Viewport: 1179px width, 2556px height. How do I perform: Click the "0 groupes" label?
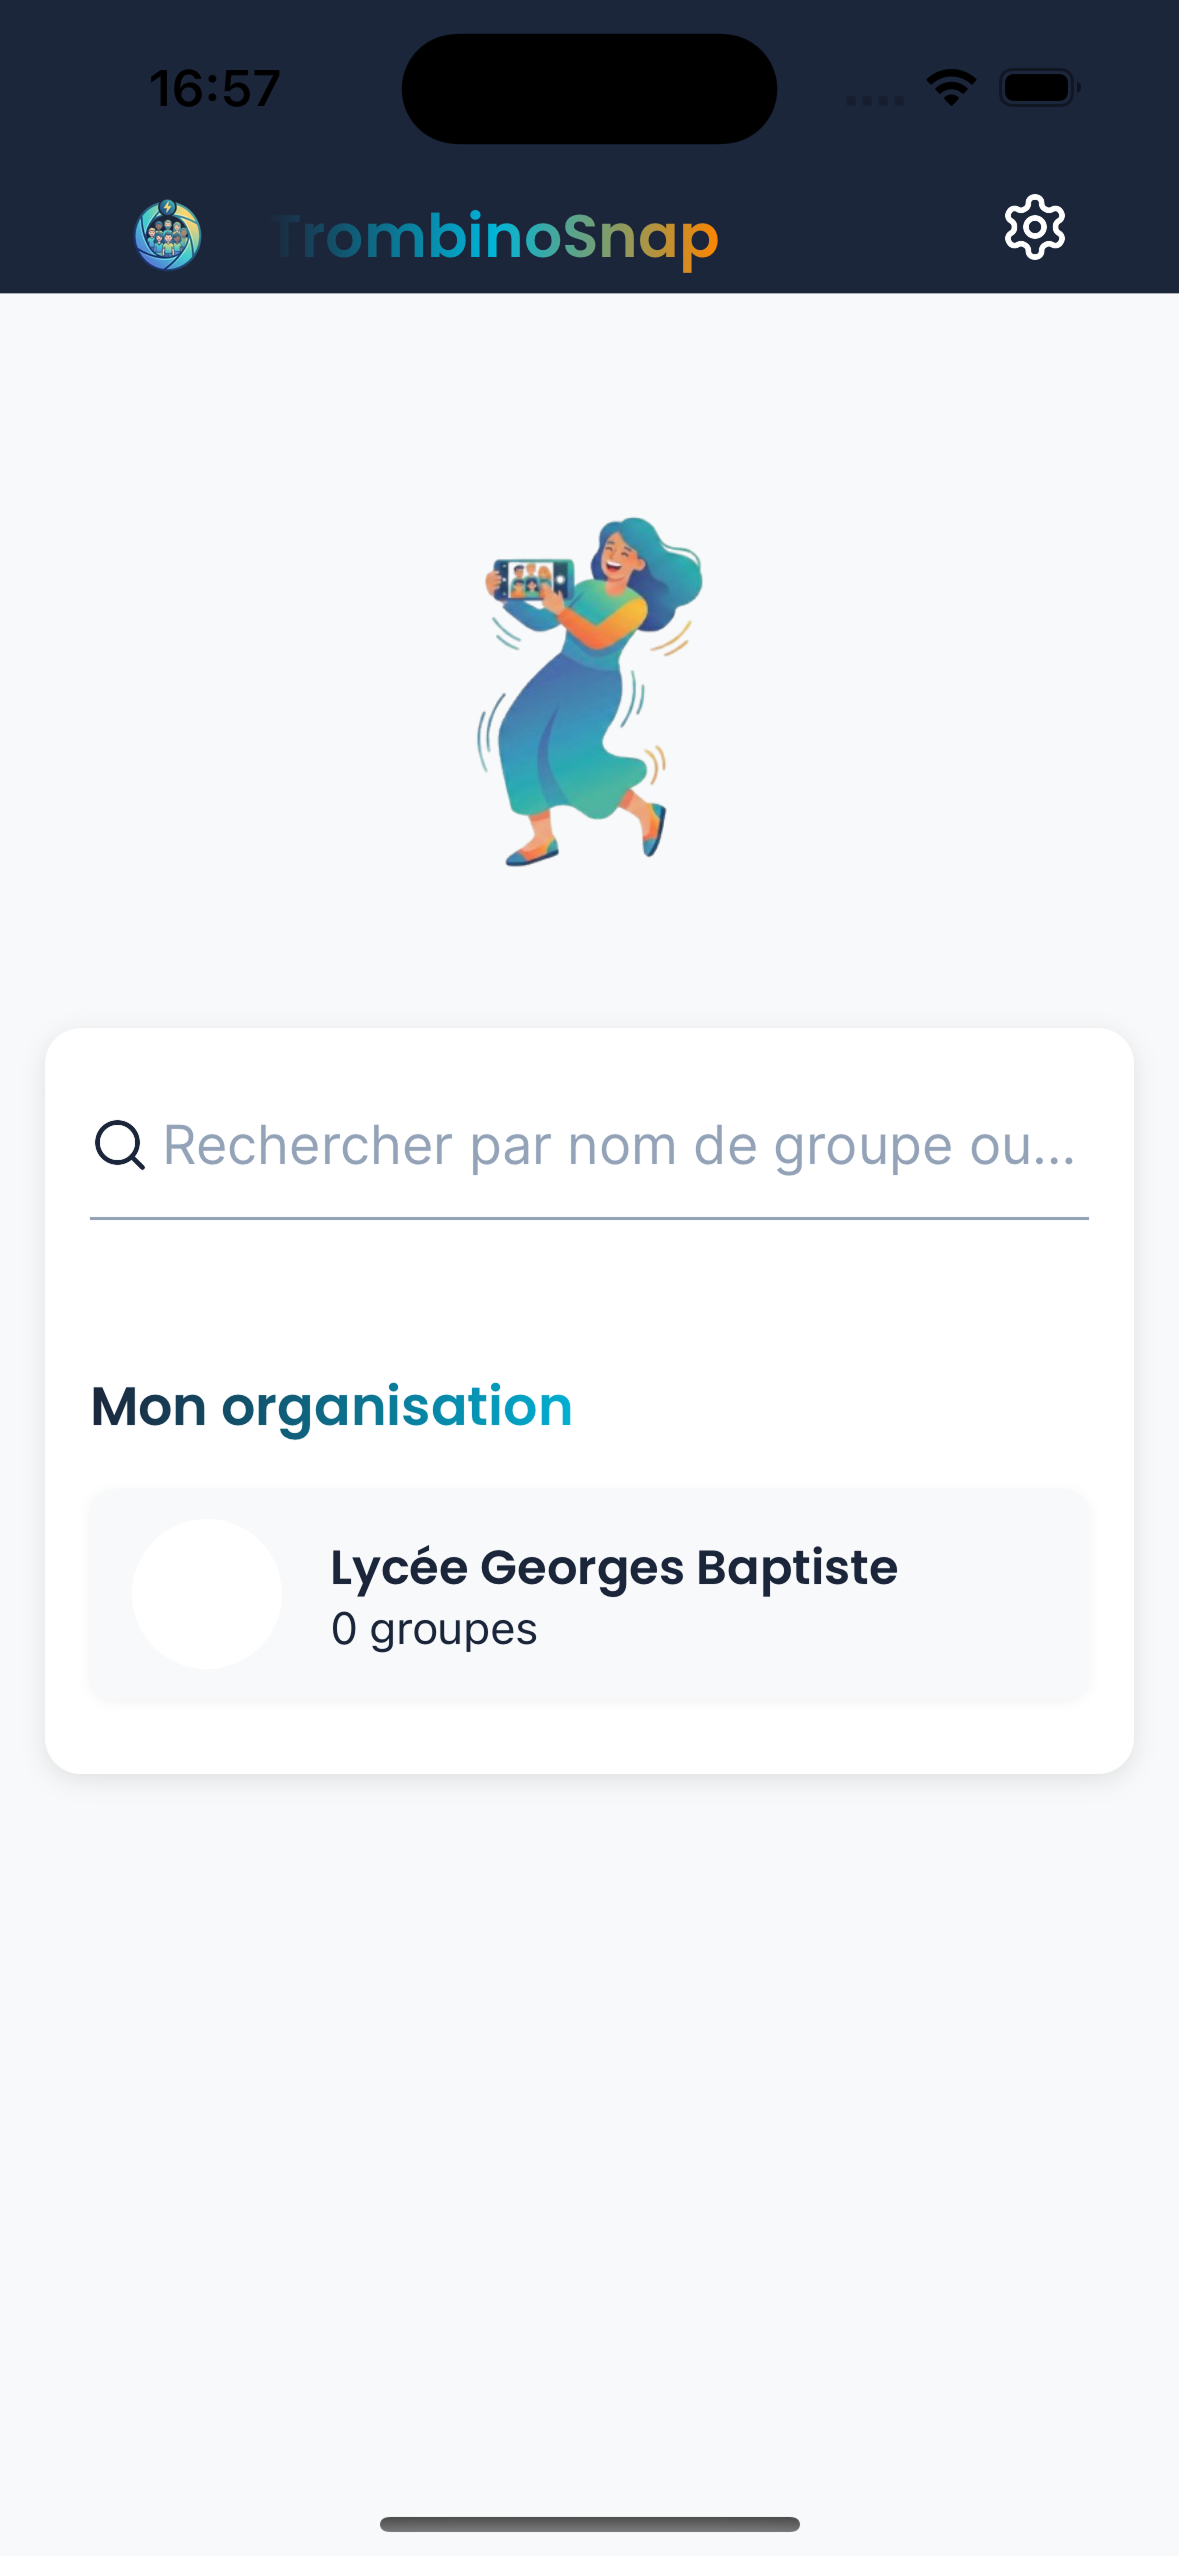(434, 1629)
